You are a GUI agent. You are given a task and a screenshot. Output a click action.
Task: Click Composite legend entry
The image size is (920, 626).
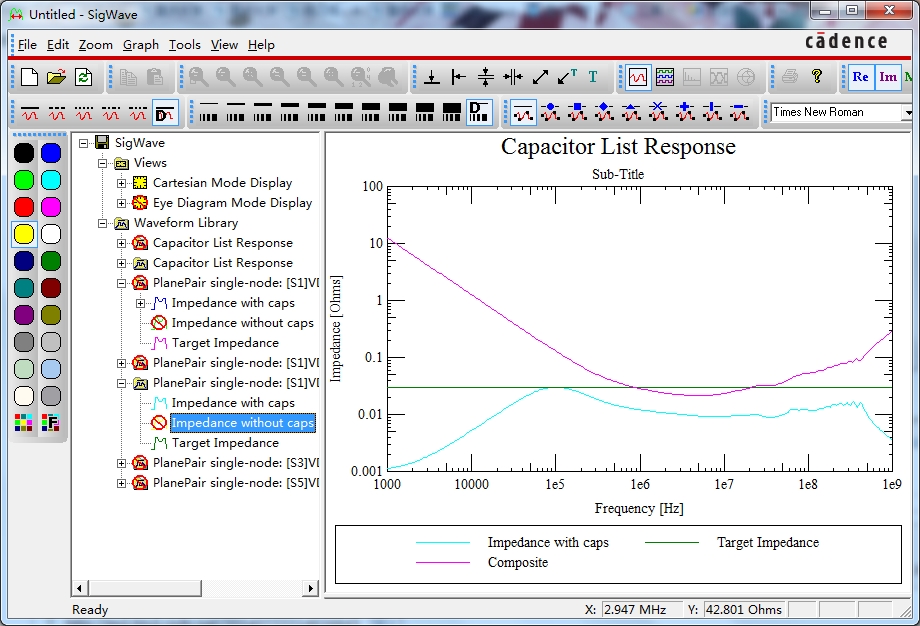tap(518, 562)
